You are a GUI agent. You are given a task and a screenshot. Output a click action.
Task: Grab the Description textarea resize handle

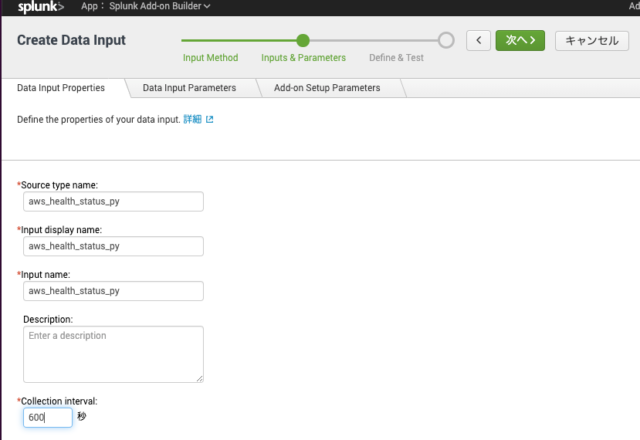point(200,379)
